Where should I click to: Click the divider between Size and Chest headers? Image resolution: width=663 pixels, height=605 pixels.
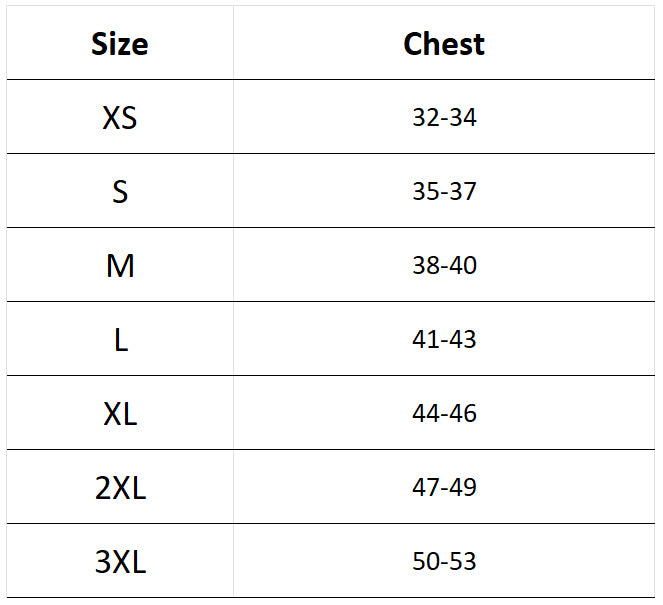(233, 44)
